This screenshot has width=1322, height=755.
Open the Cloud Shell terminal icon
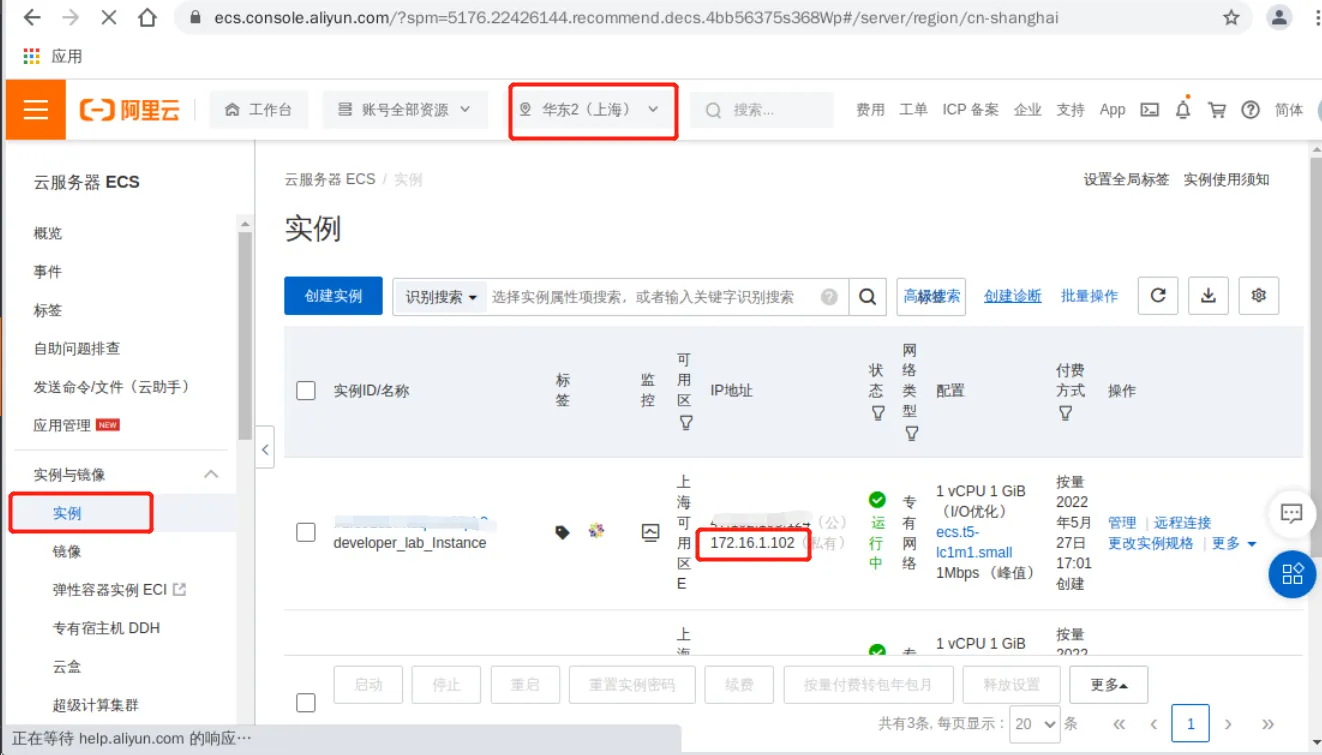point(1150,110)
